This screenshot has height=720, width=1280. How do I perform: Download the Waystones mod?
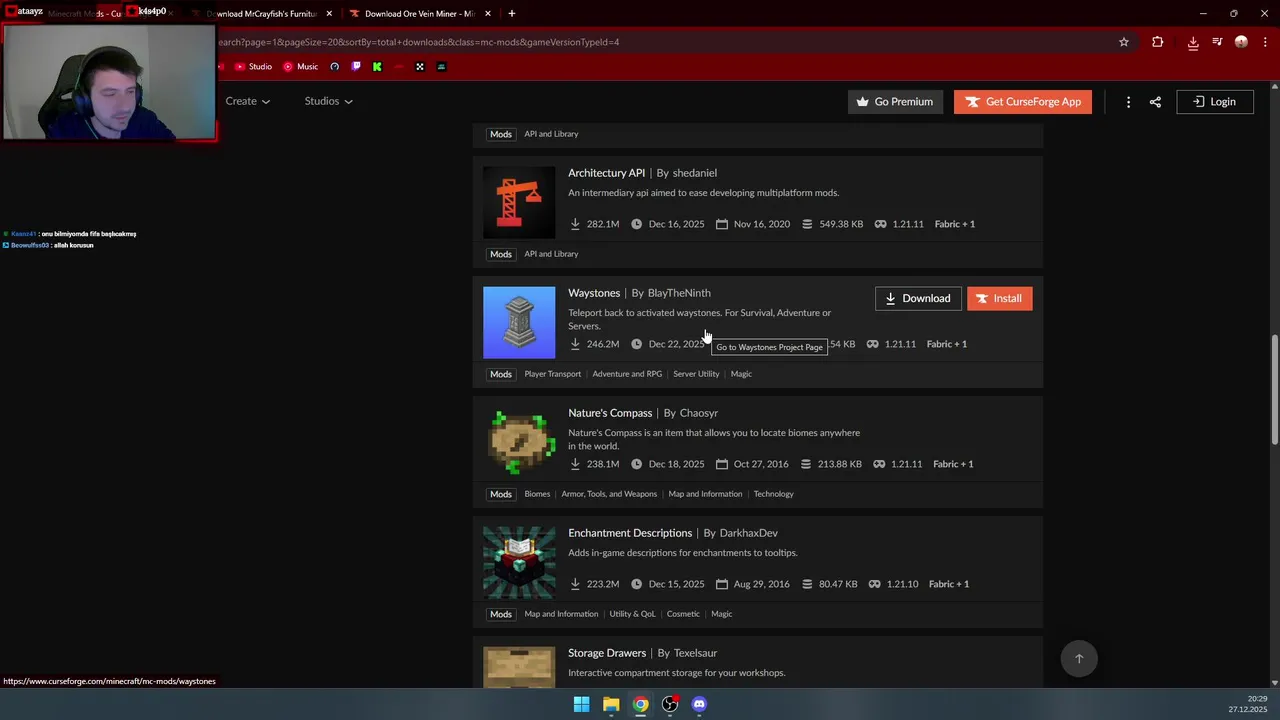coord(918,298)
